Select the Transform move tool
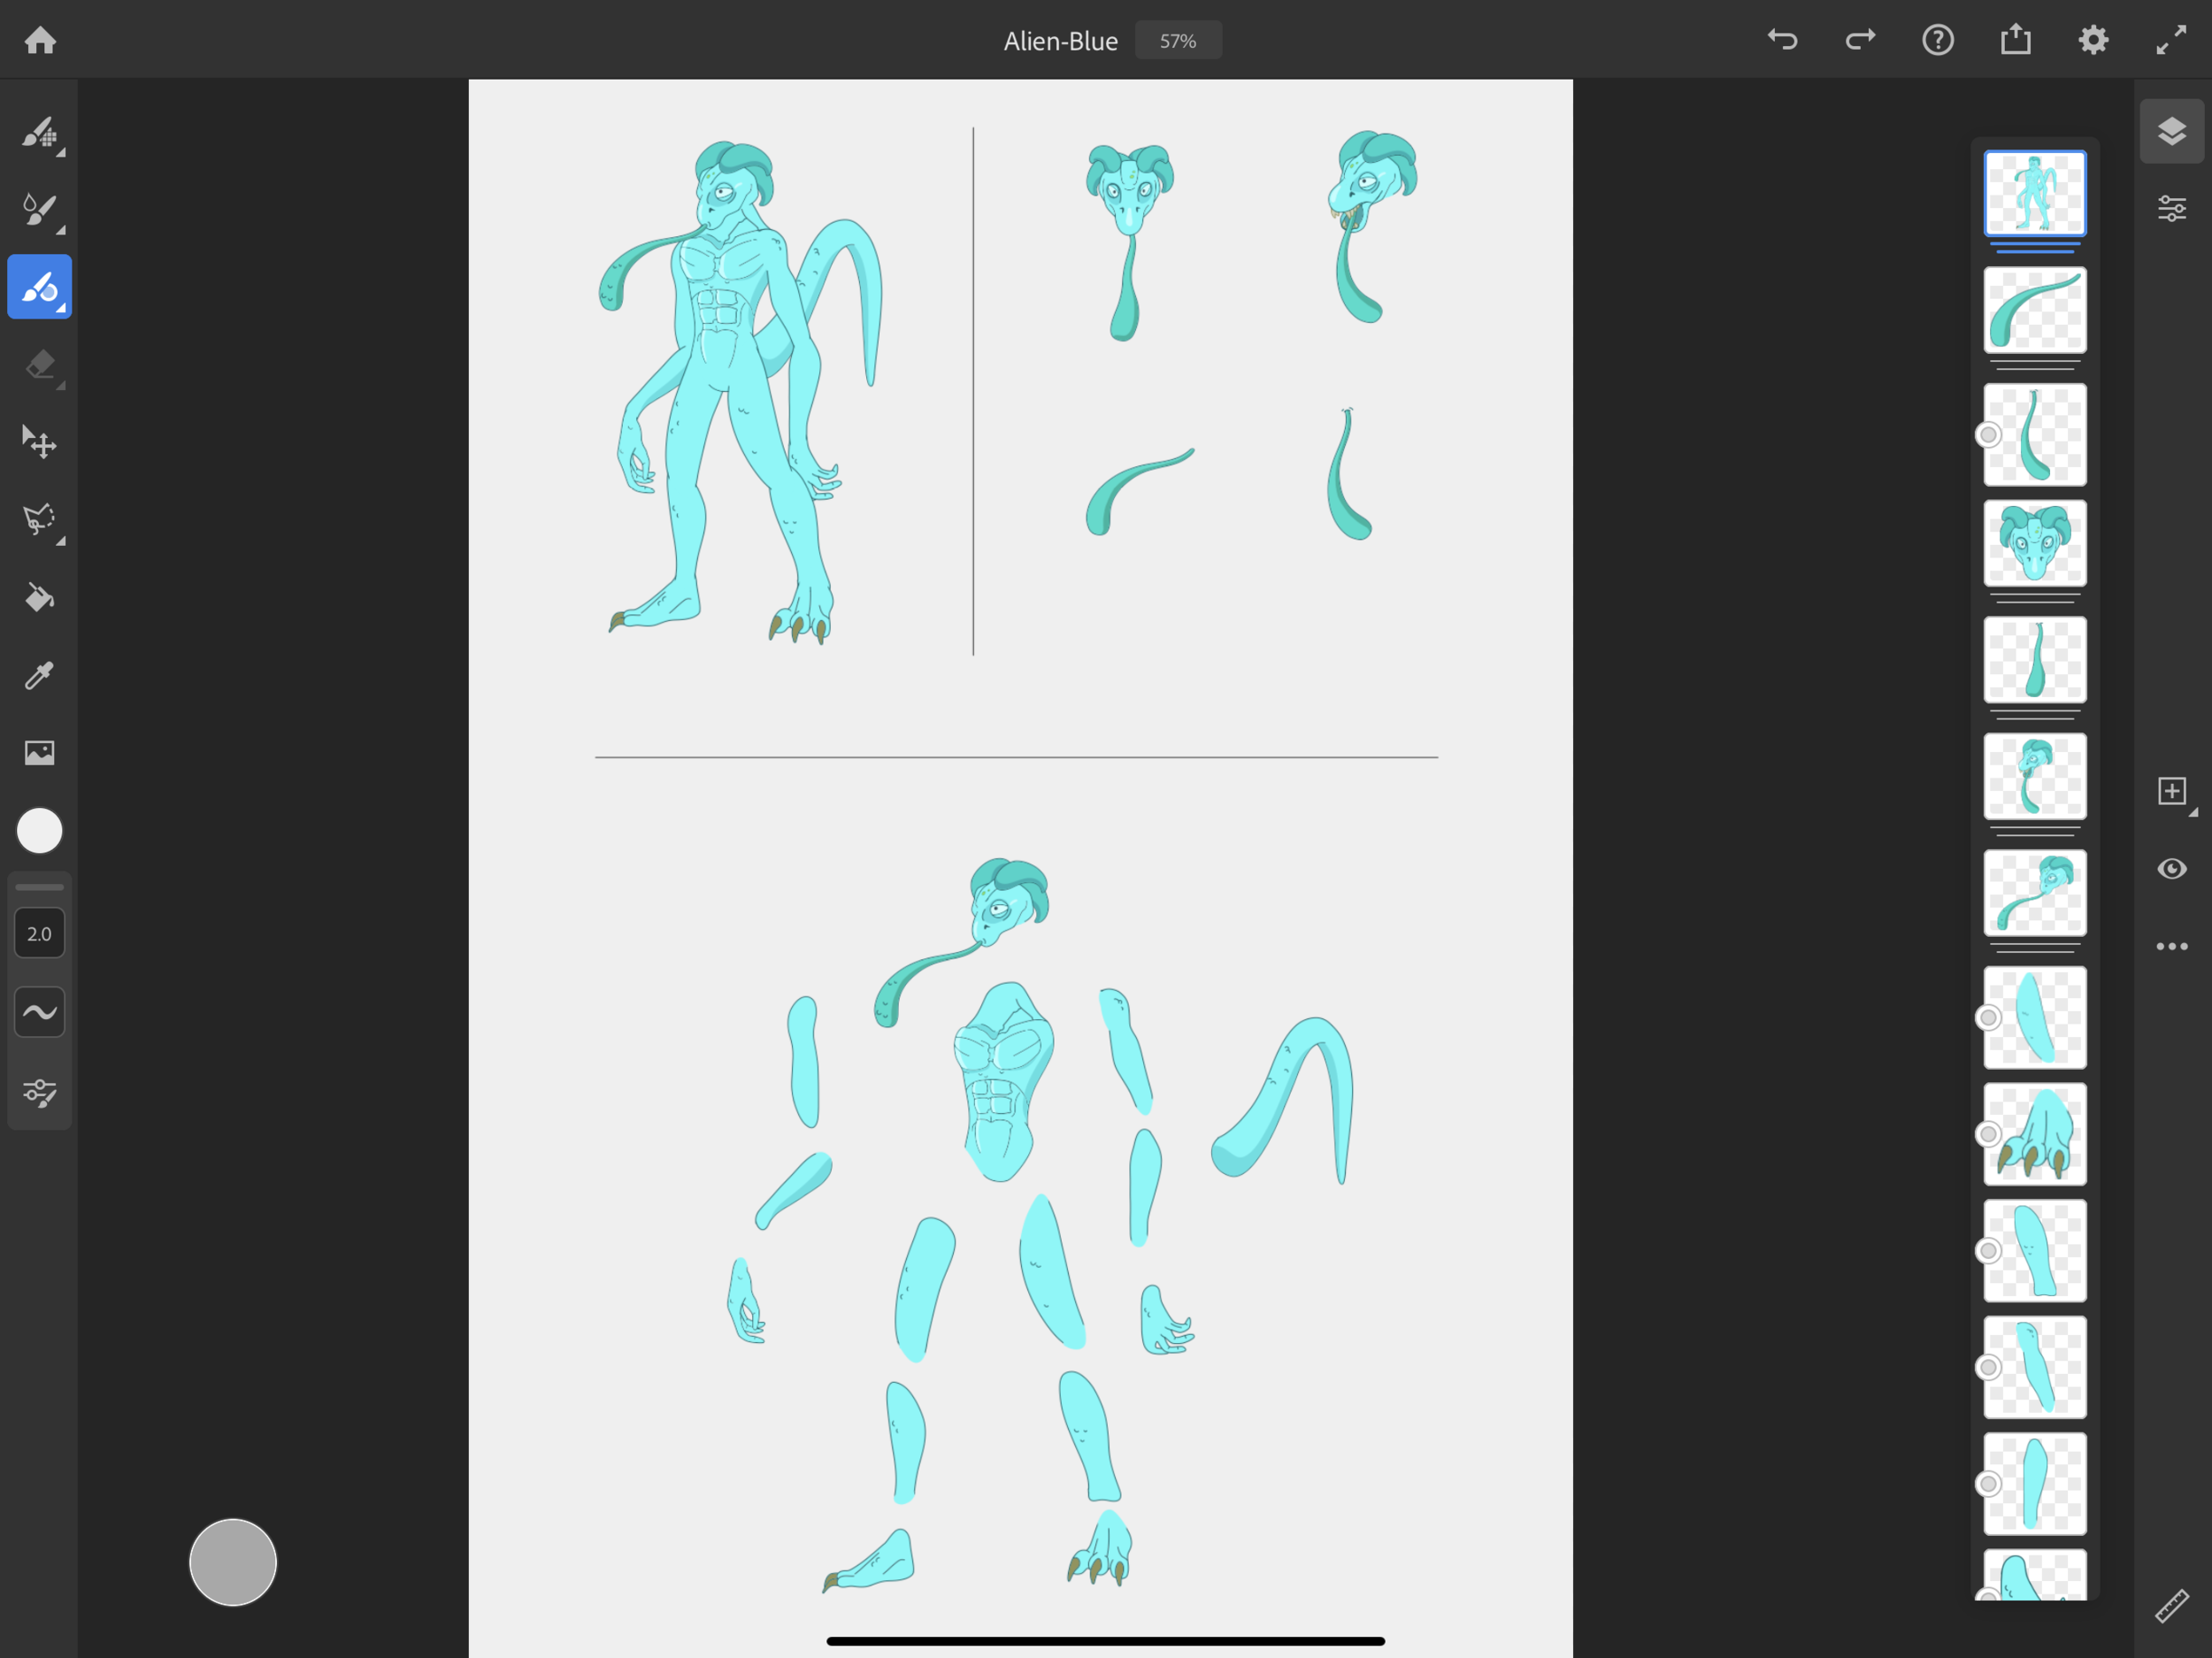2212x1658 pixels. point(39,442)
